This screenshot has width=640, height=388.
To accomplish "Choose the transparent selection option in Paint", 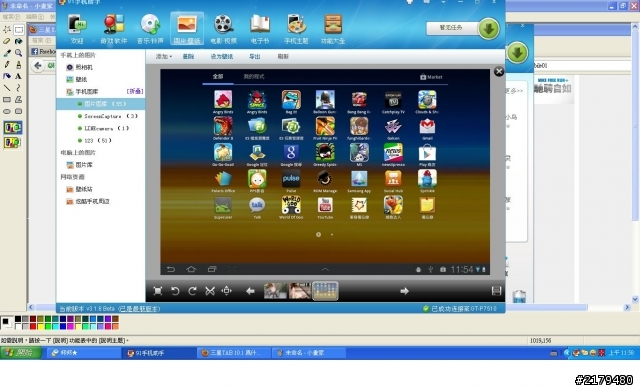I will click(13, 142).
